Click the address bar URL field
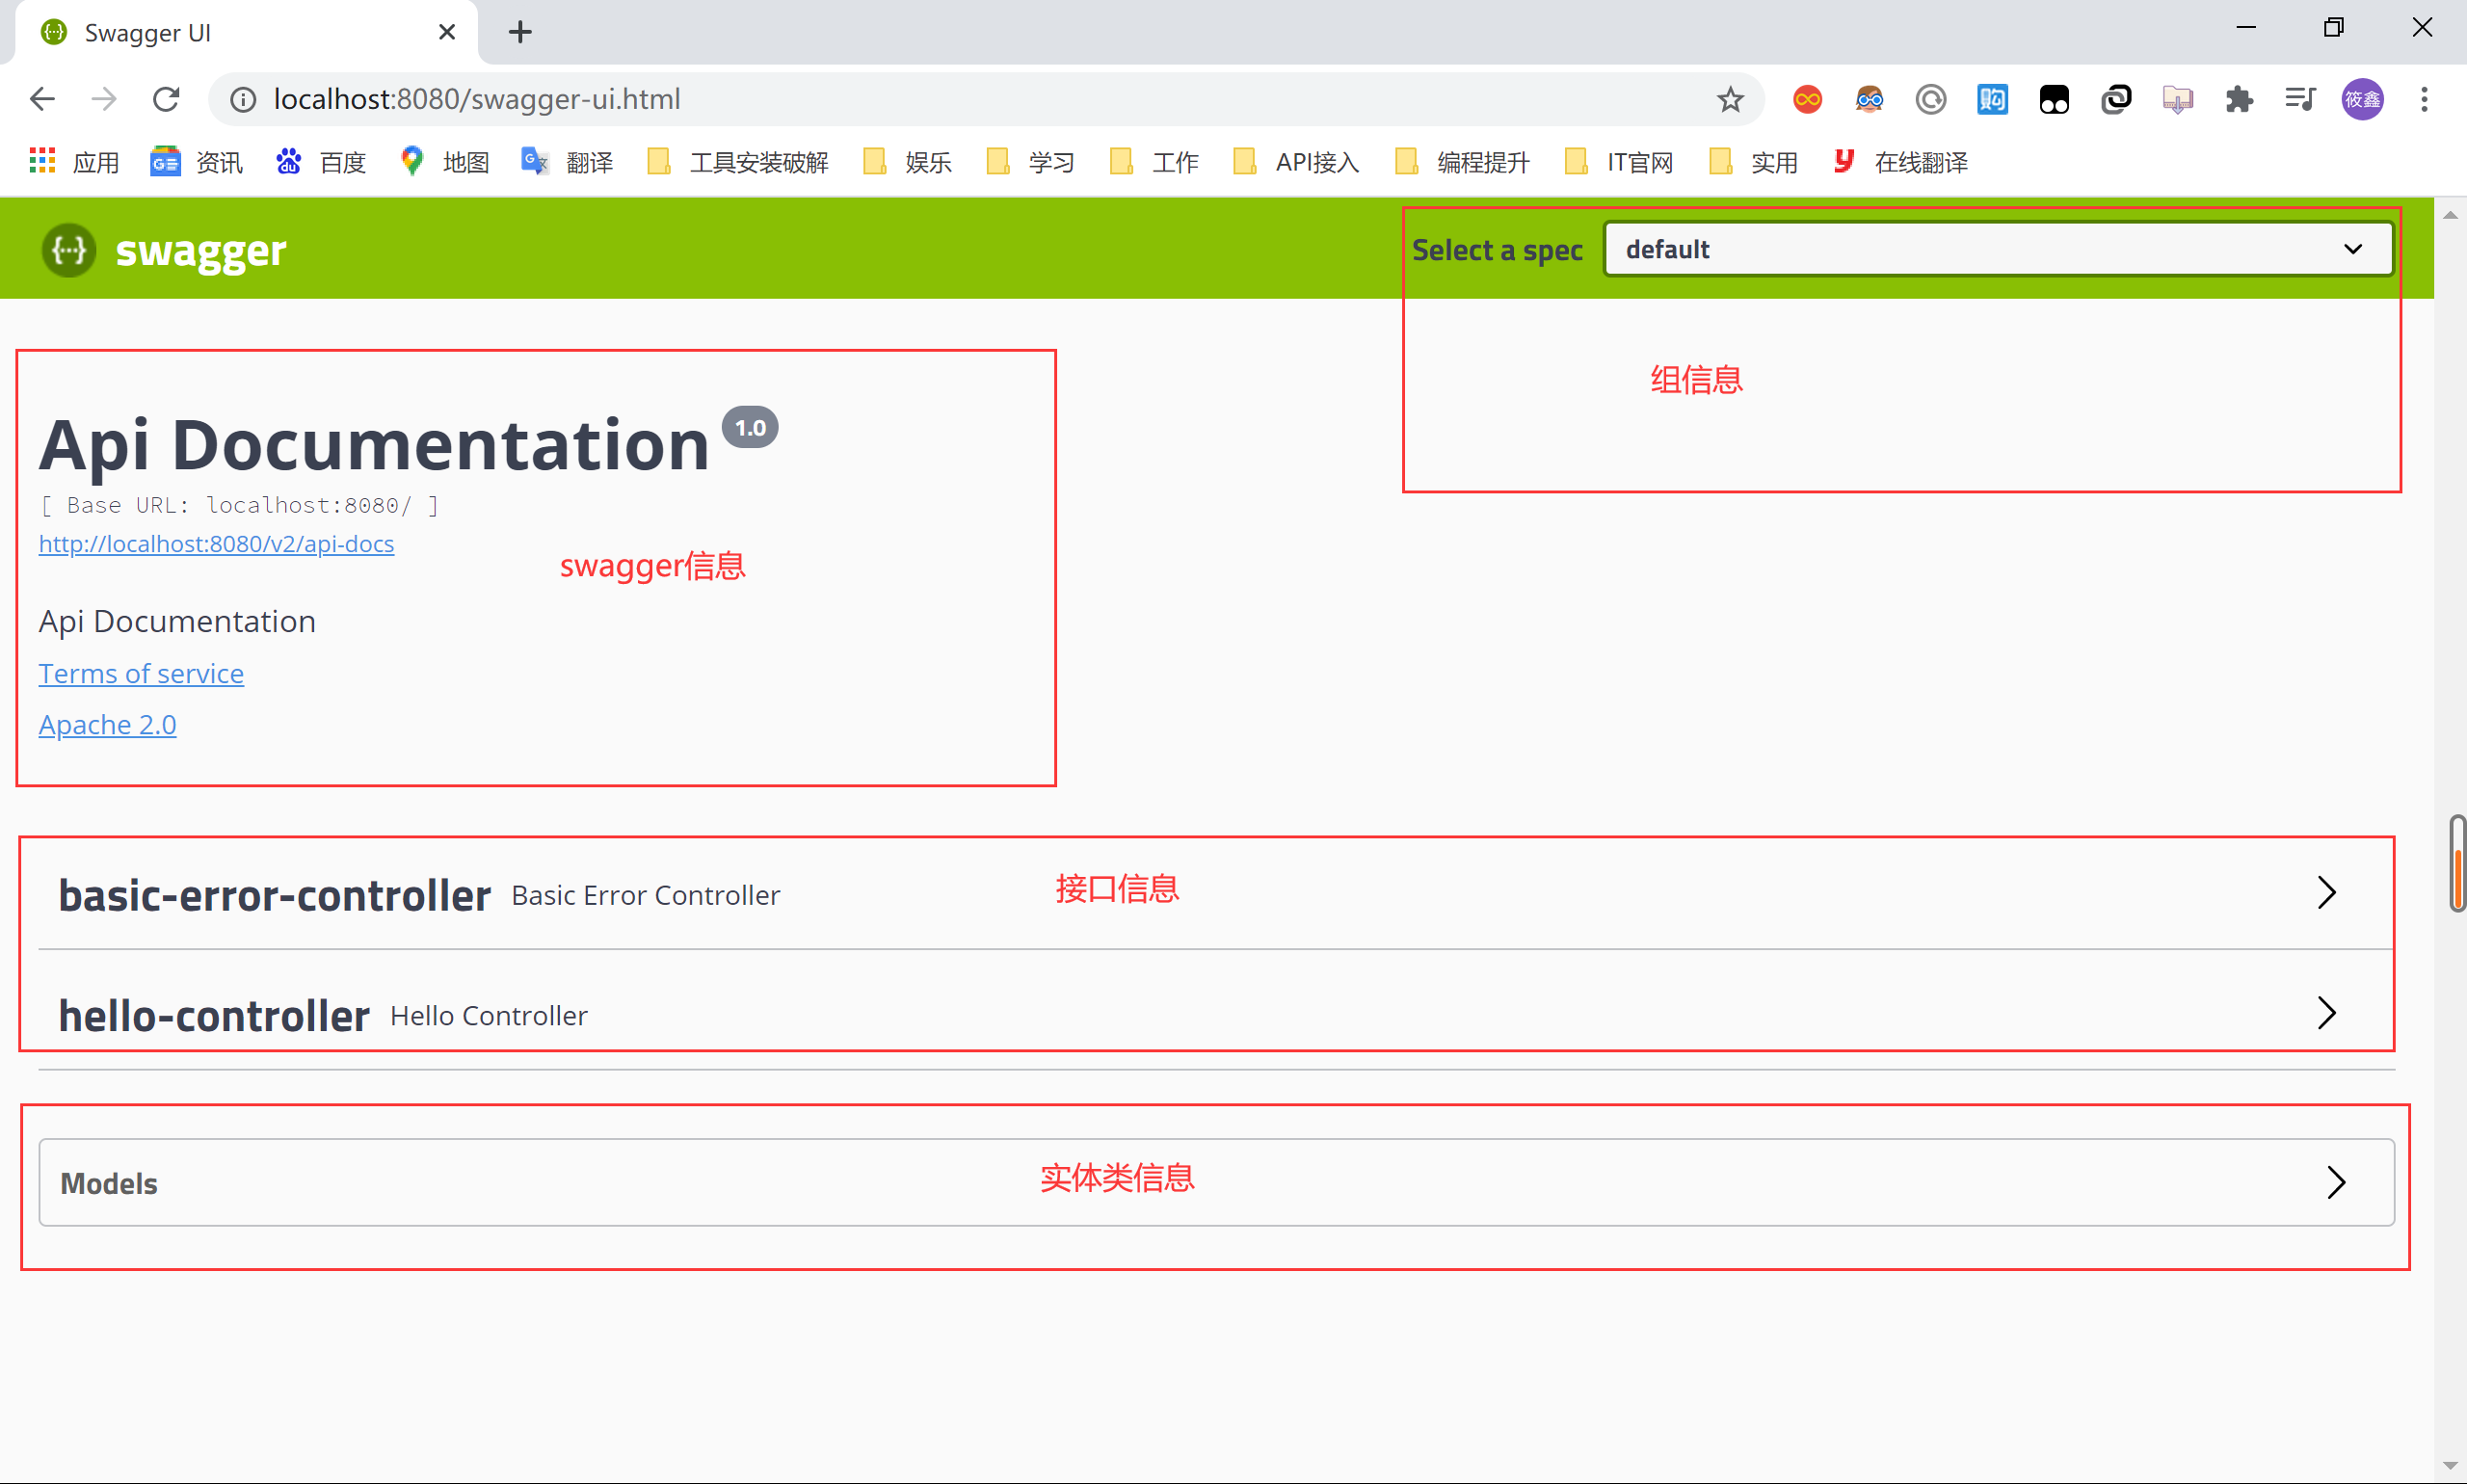 click(900, 100)
